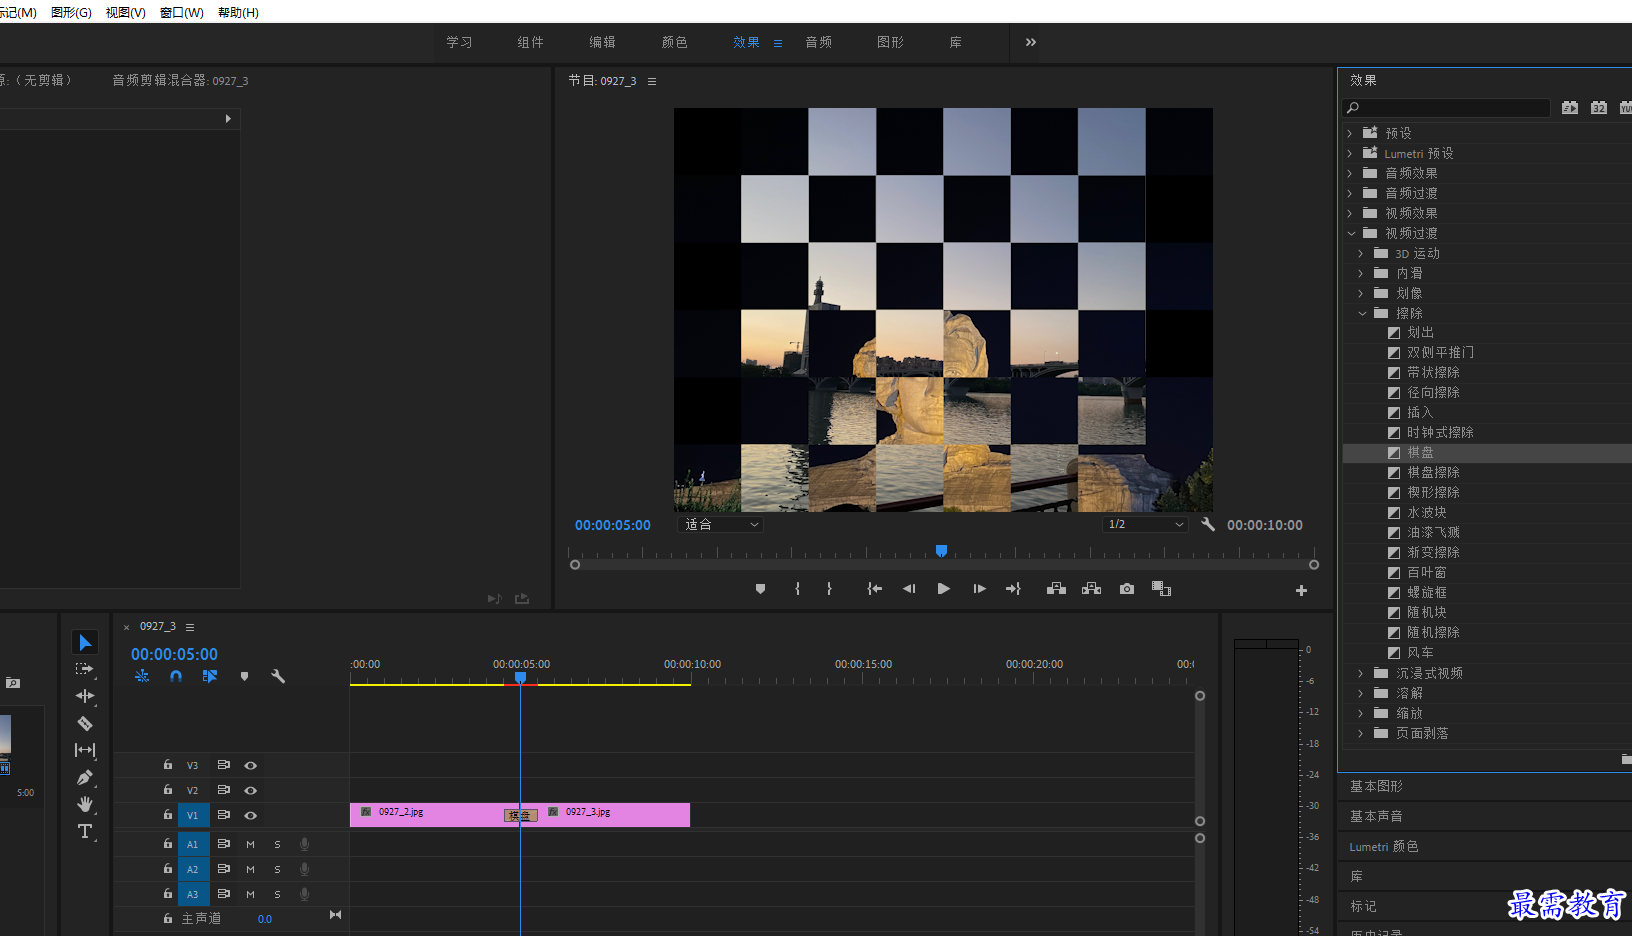Click Mark Out bracket button
Viewport: 1632px width, 936px height.
pos(829,589)
